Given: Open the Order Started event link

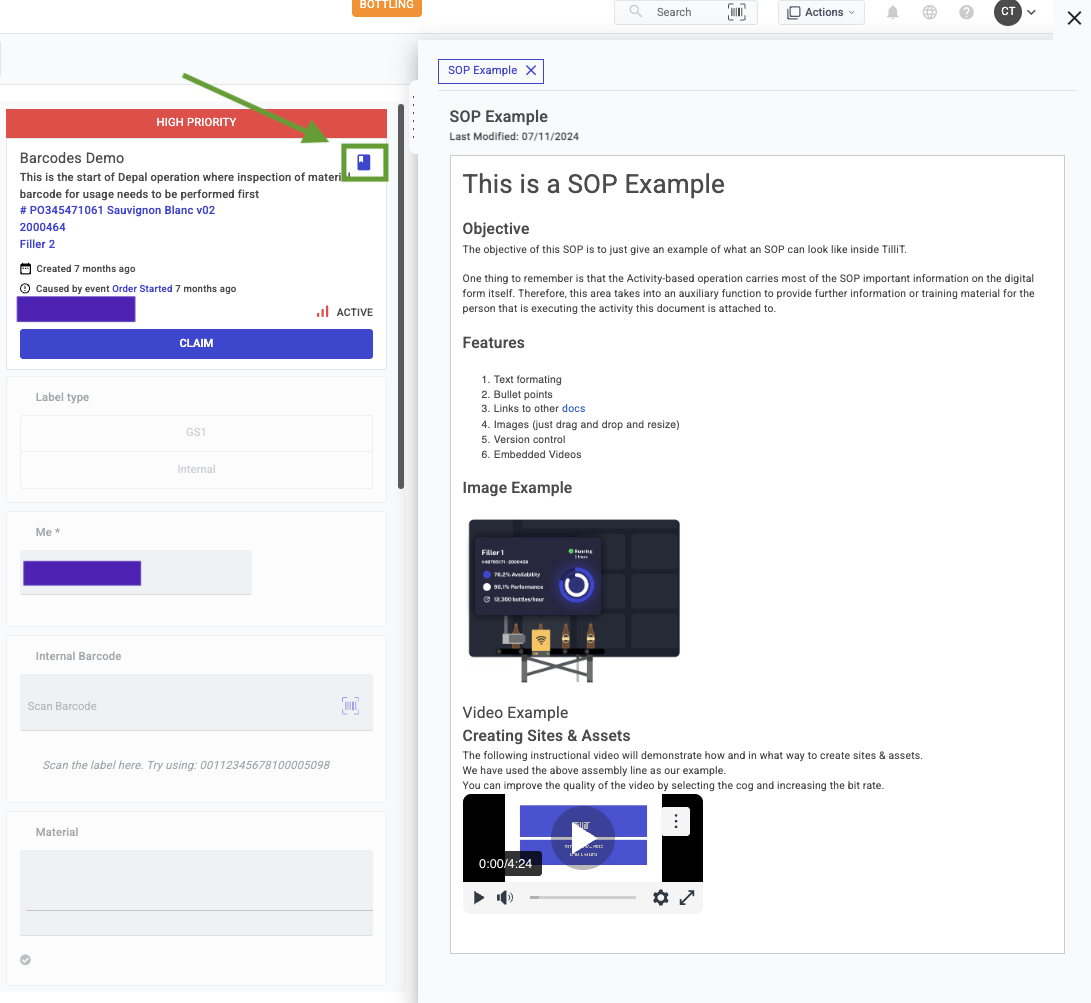Looking at the screenshot, I should click(x=142, y=289).
